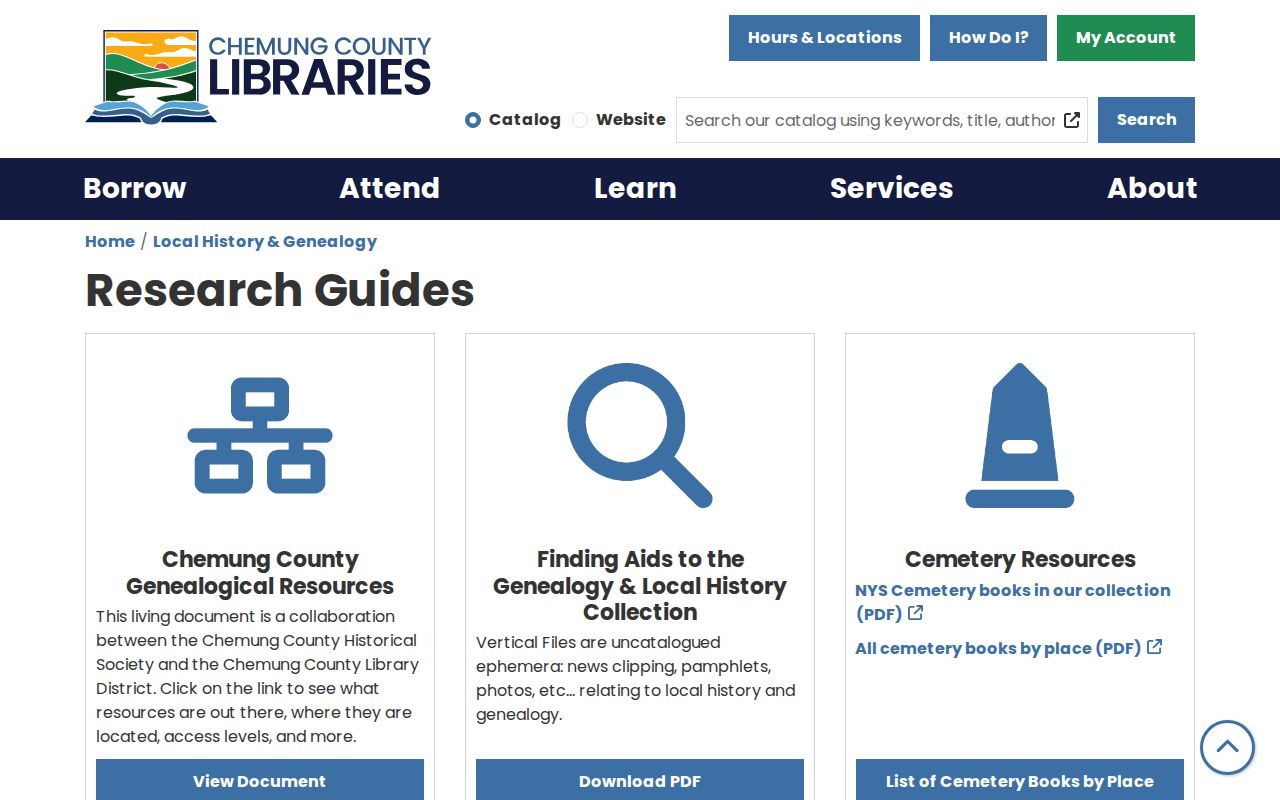
Task: Click external link icon after All cemetery books by place
Action: 1154,647
